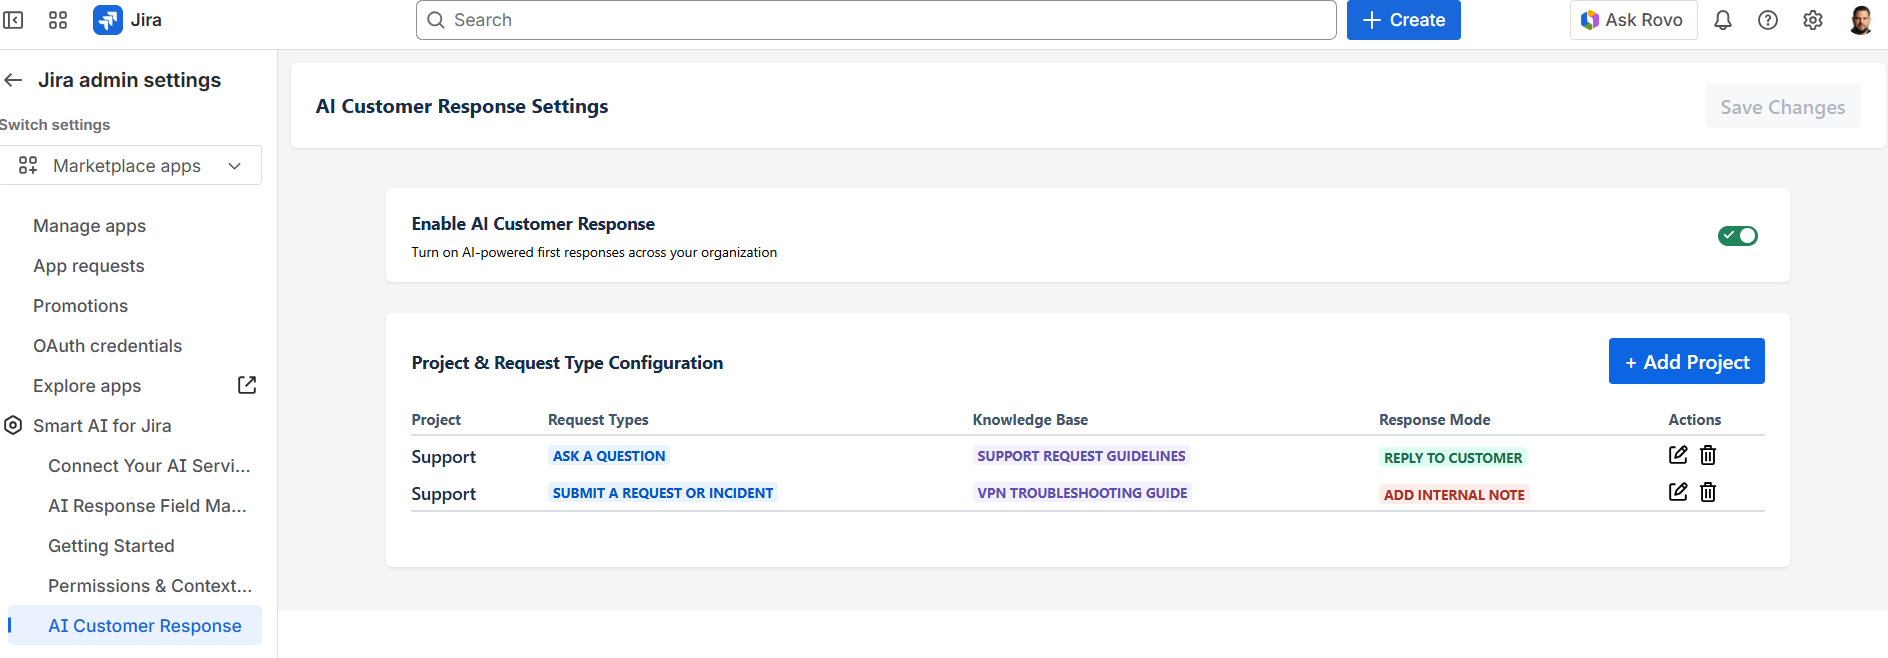
Task: Open Manage apps in the sidebar
Action: click(x=89, y=226)
